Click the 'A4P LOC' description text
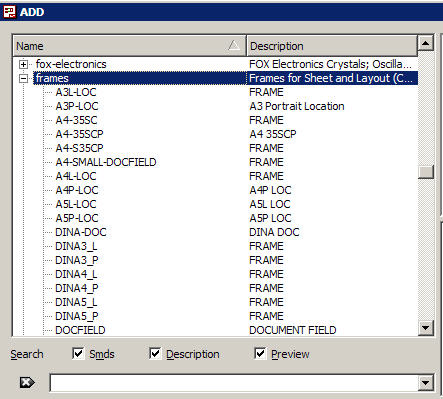The height and width of the screenshot is (399, 443). pyautogui.click(x=270, y=190)
